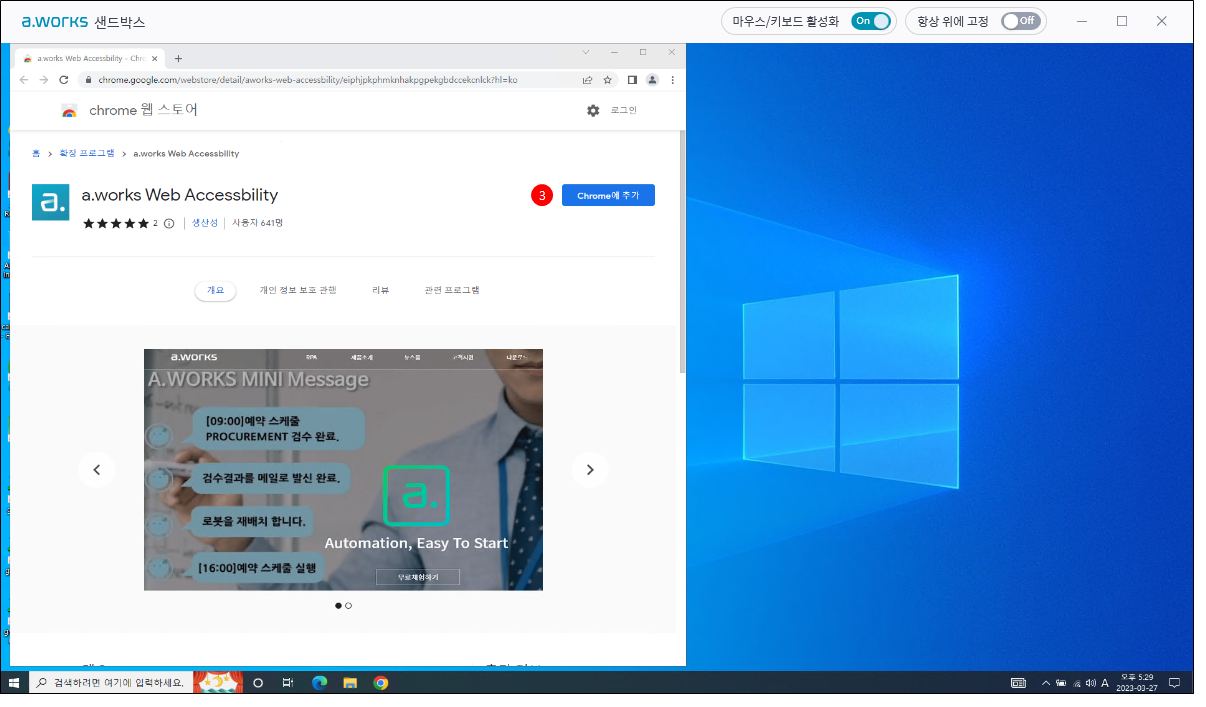The image size is (1206, 707).
Task: Click the a.works extension logo
Action: tap(51, 202)
